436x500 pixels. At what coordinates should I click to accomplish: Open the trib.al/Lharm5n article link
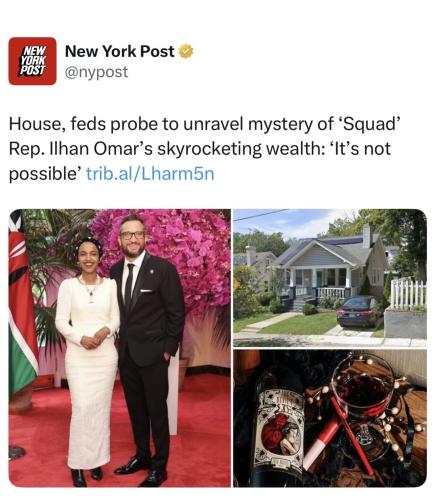(x=150, y=174)
